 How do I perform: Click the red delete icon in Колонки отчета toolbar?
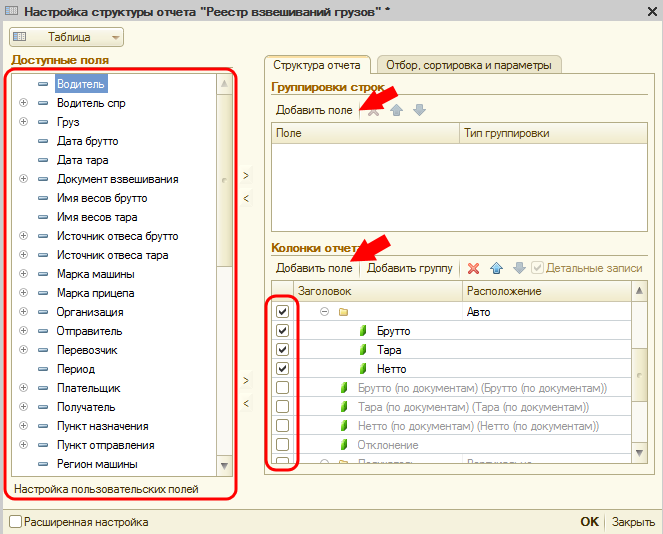[473, 269]
